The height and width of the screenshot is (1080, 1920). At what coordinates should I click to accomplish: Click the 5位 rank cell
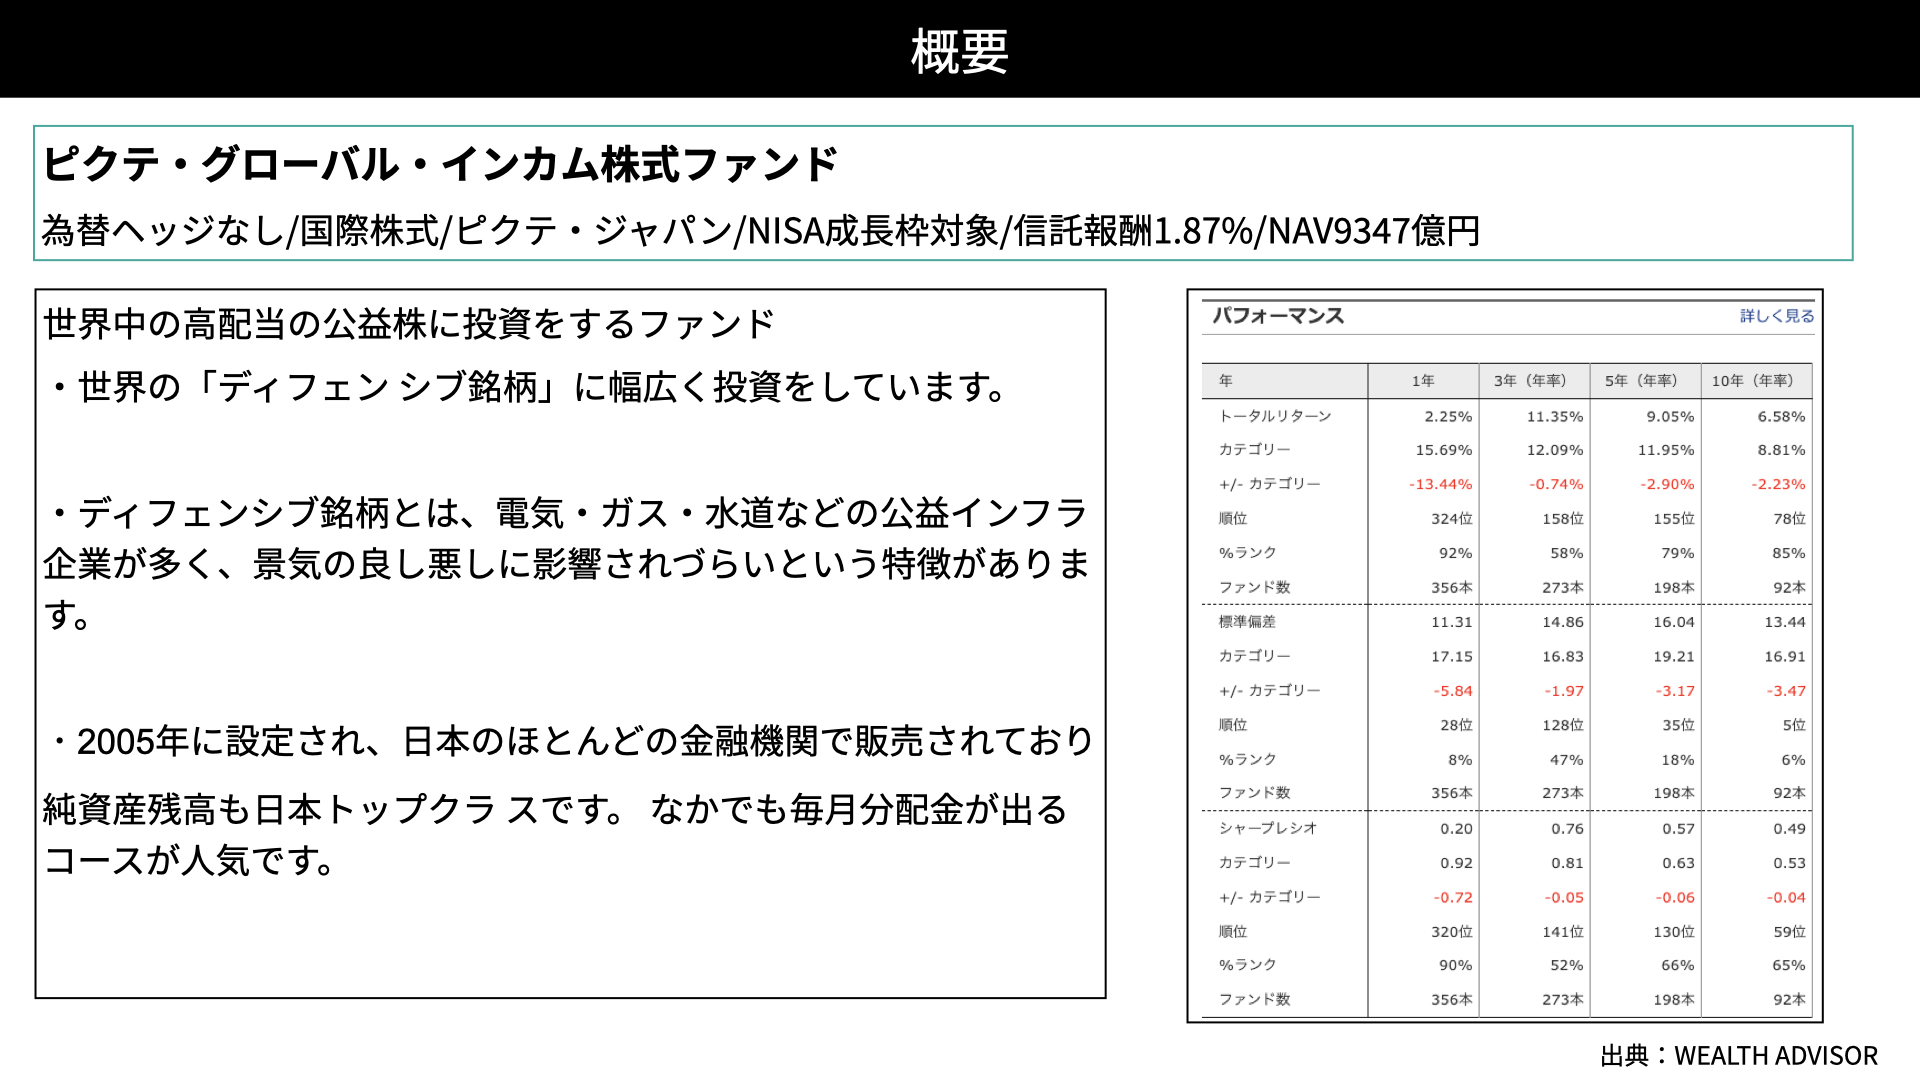pos(1794,725)
